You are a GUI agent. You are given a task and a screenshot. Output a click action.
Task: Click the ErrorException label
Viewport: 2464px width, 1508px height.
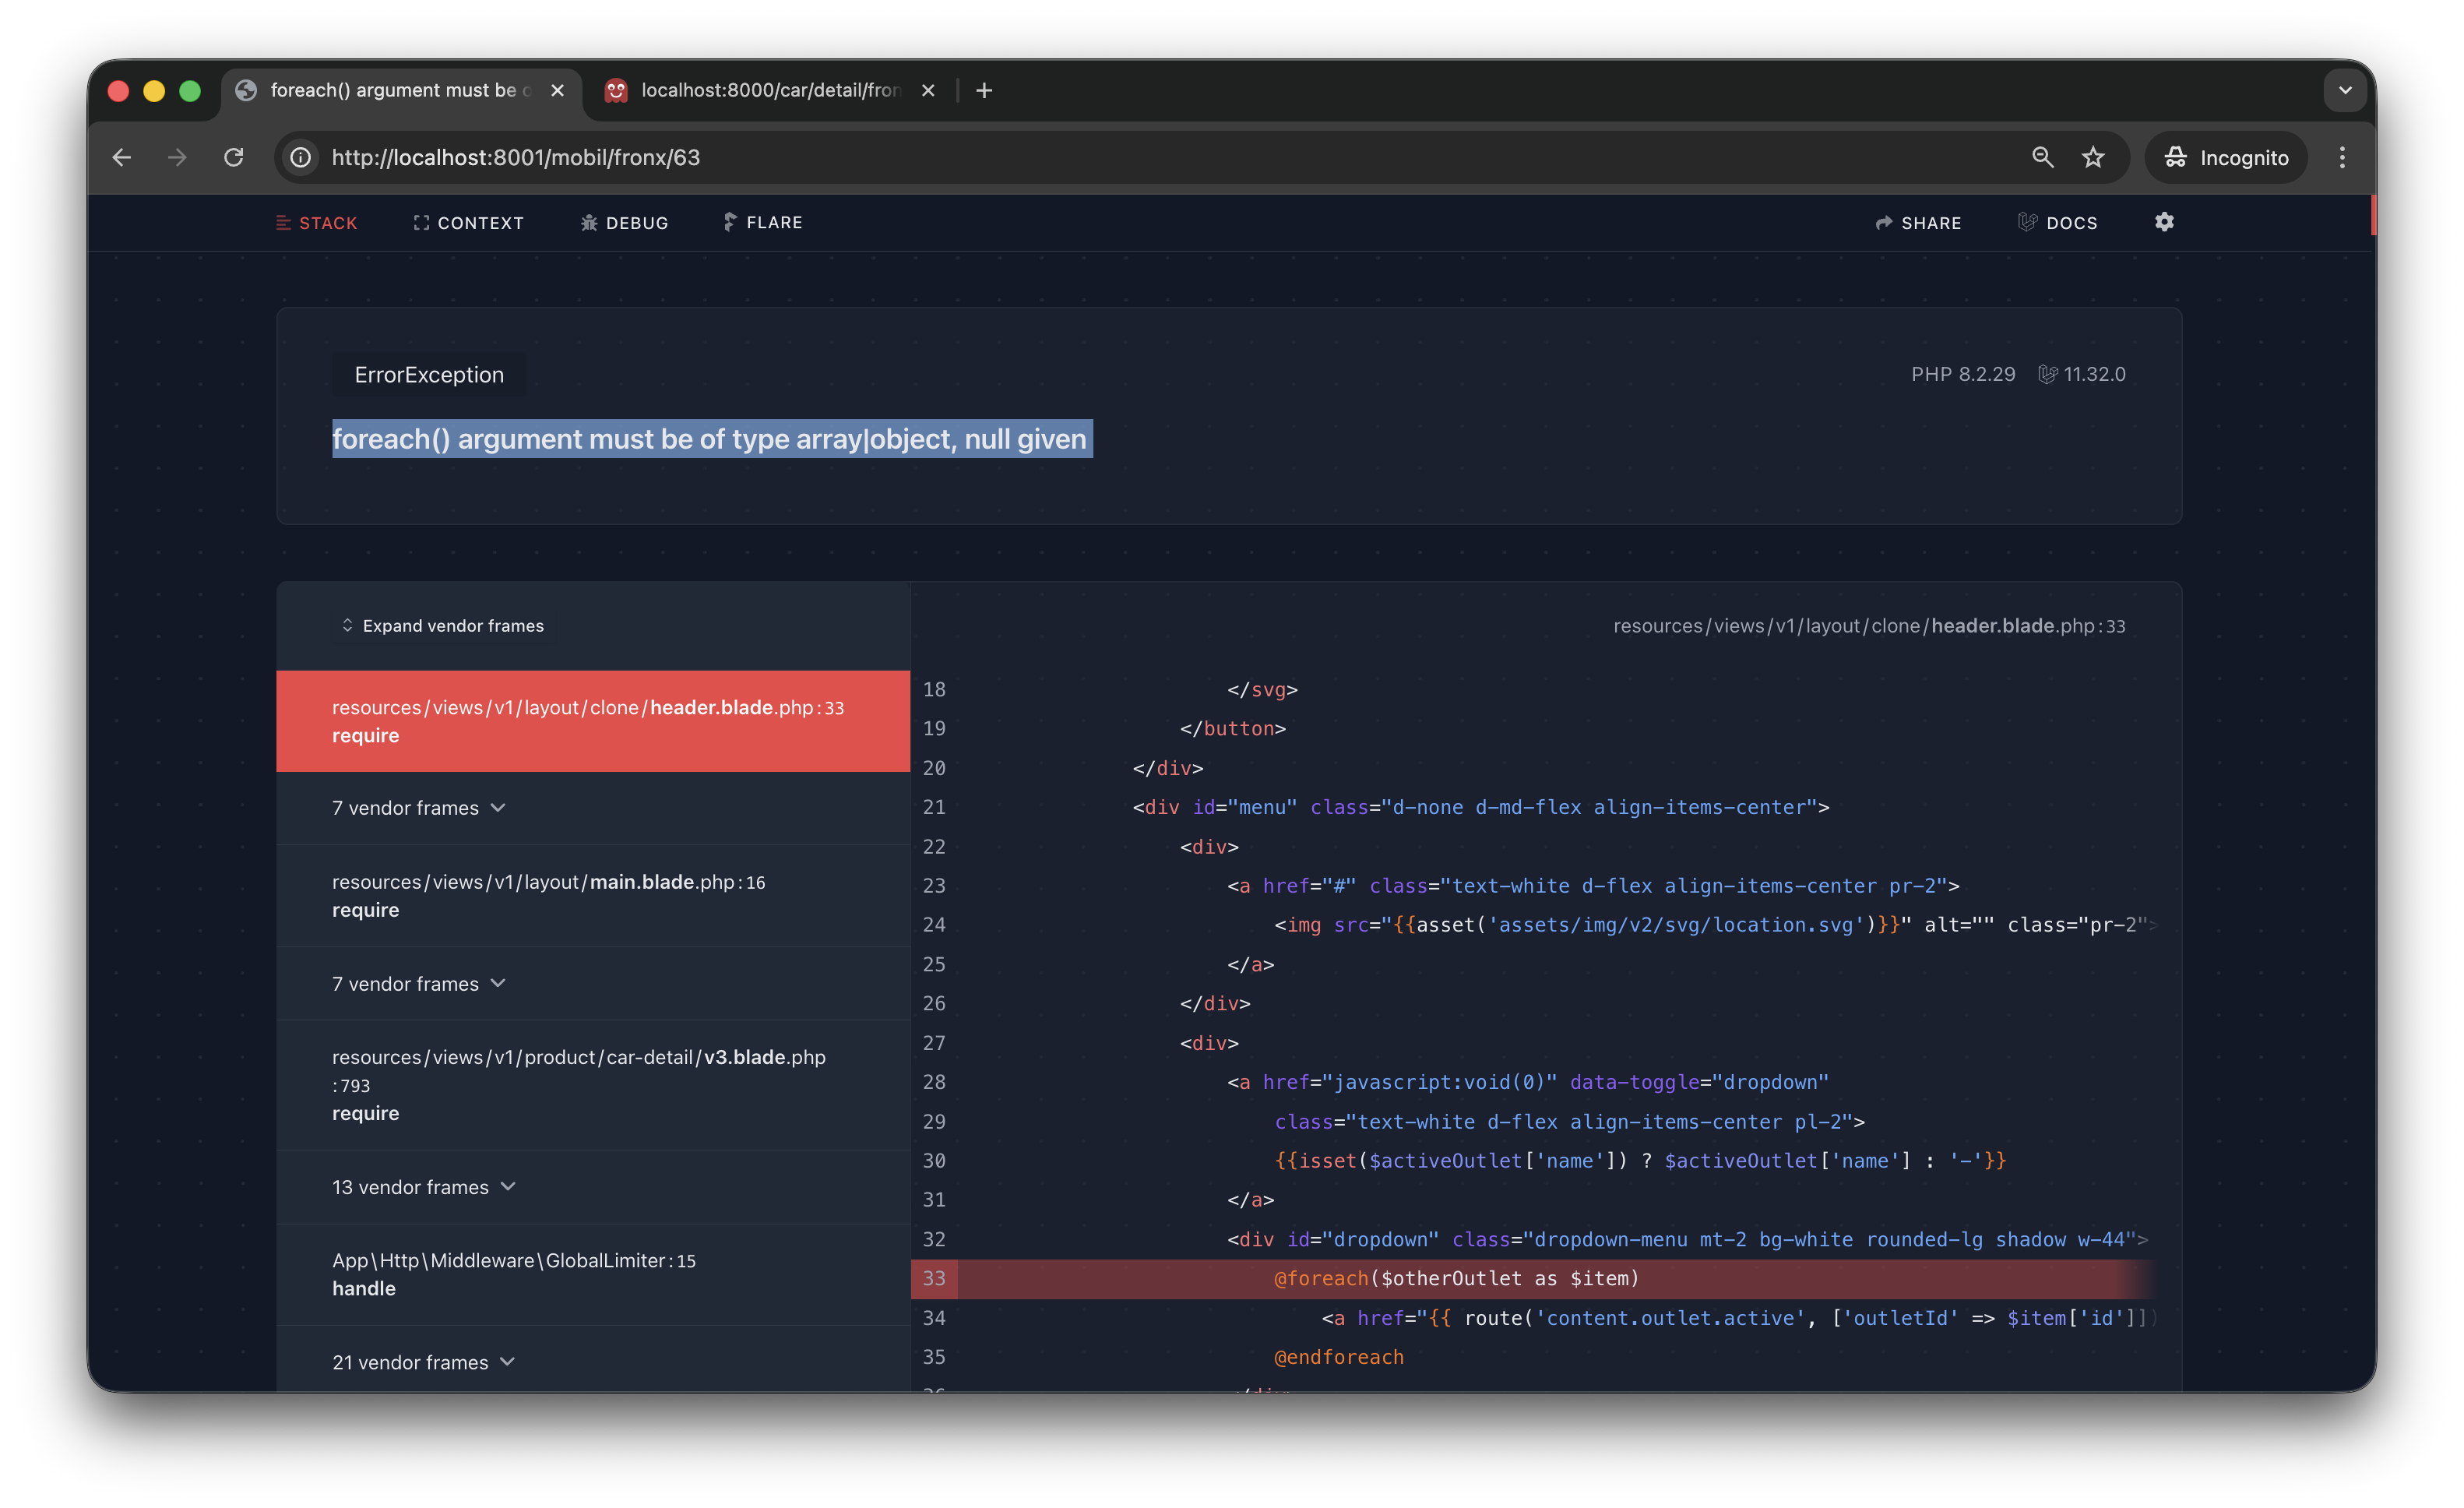[x=429, y=374]
